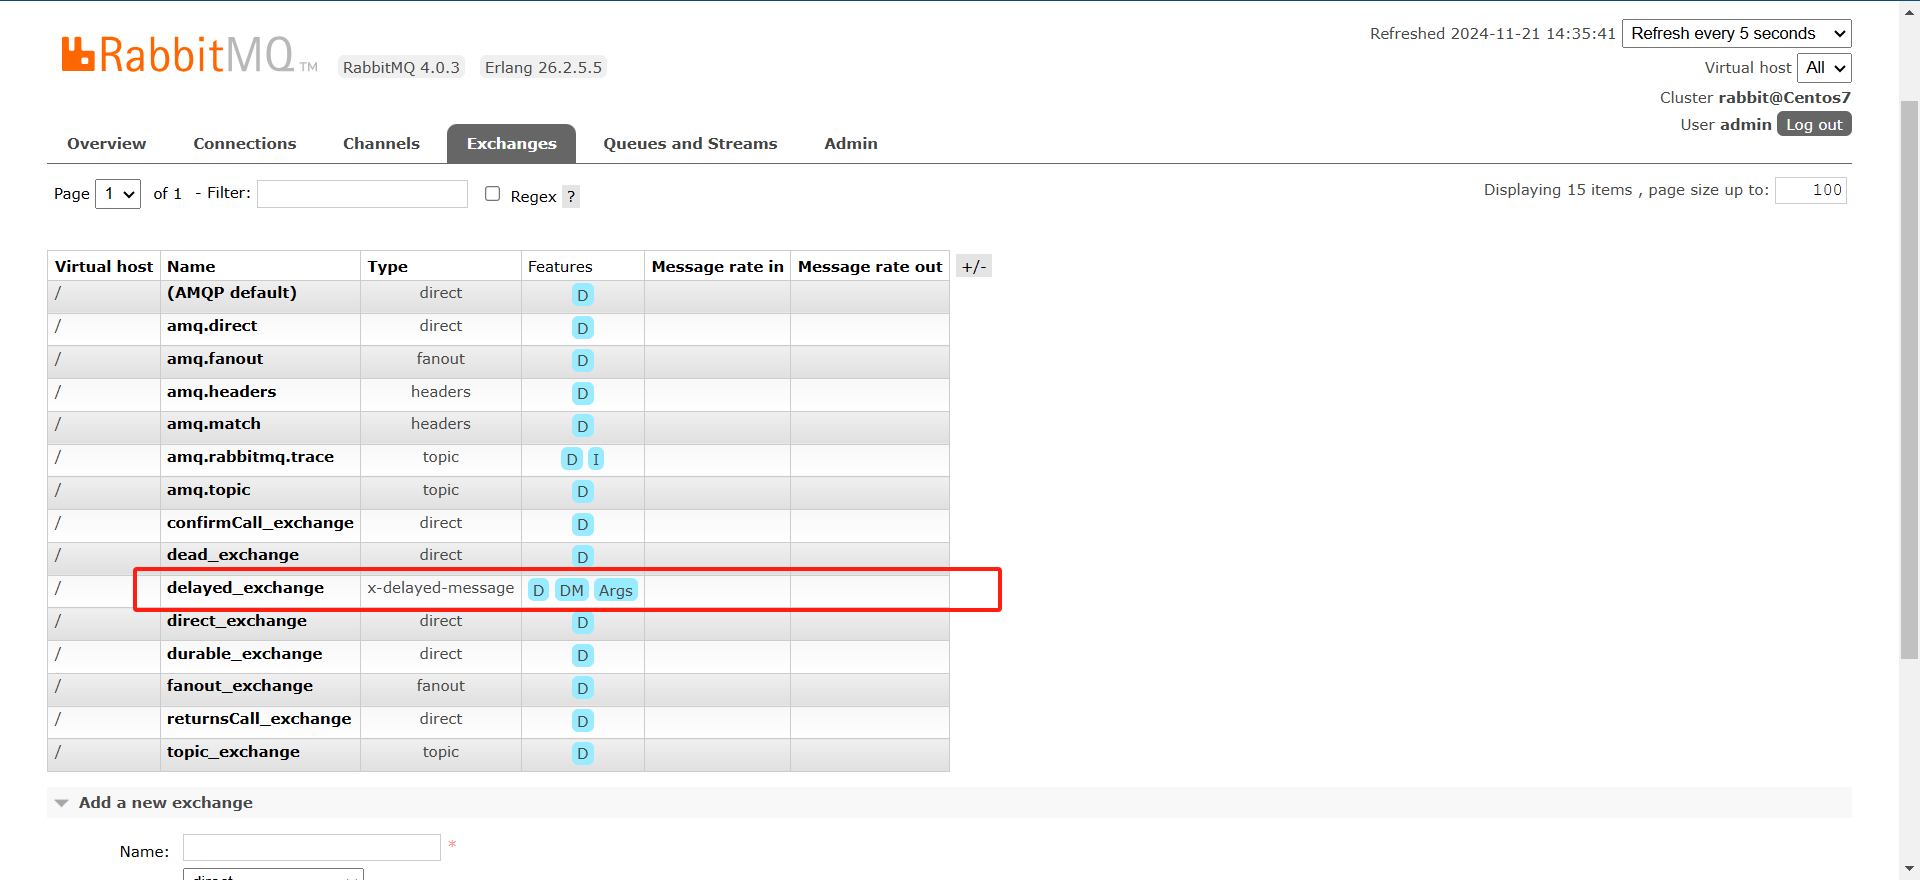Sort by the Type column header

(387, 267)
